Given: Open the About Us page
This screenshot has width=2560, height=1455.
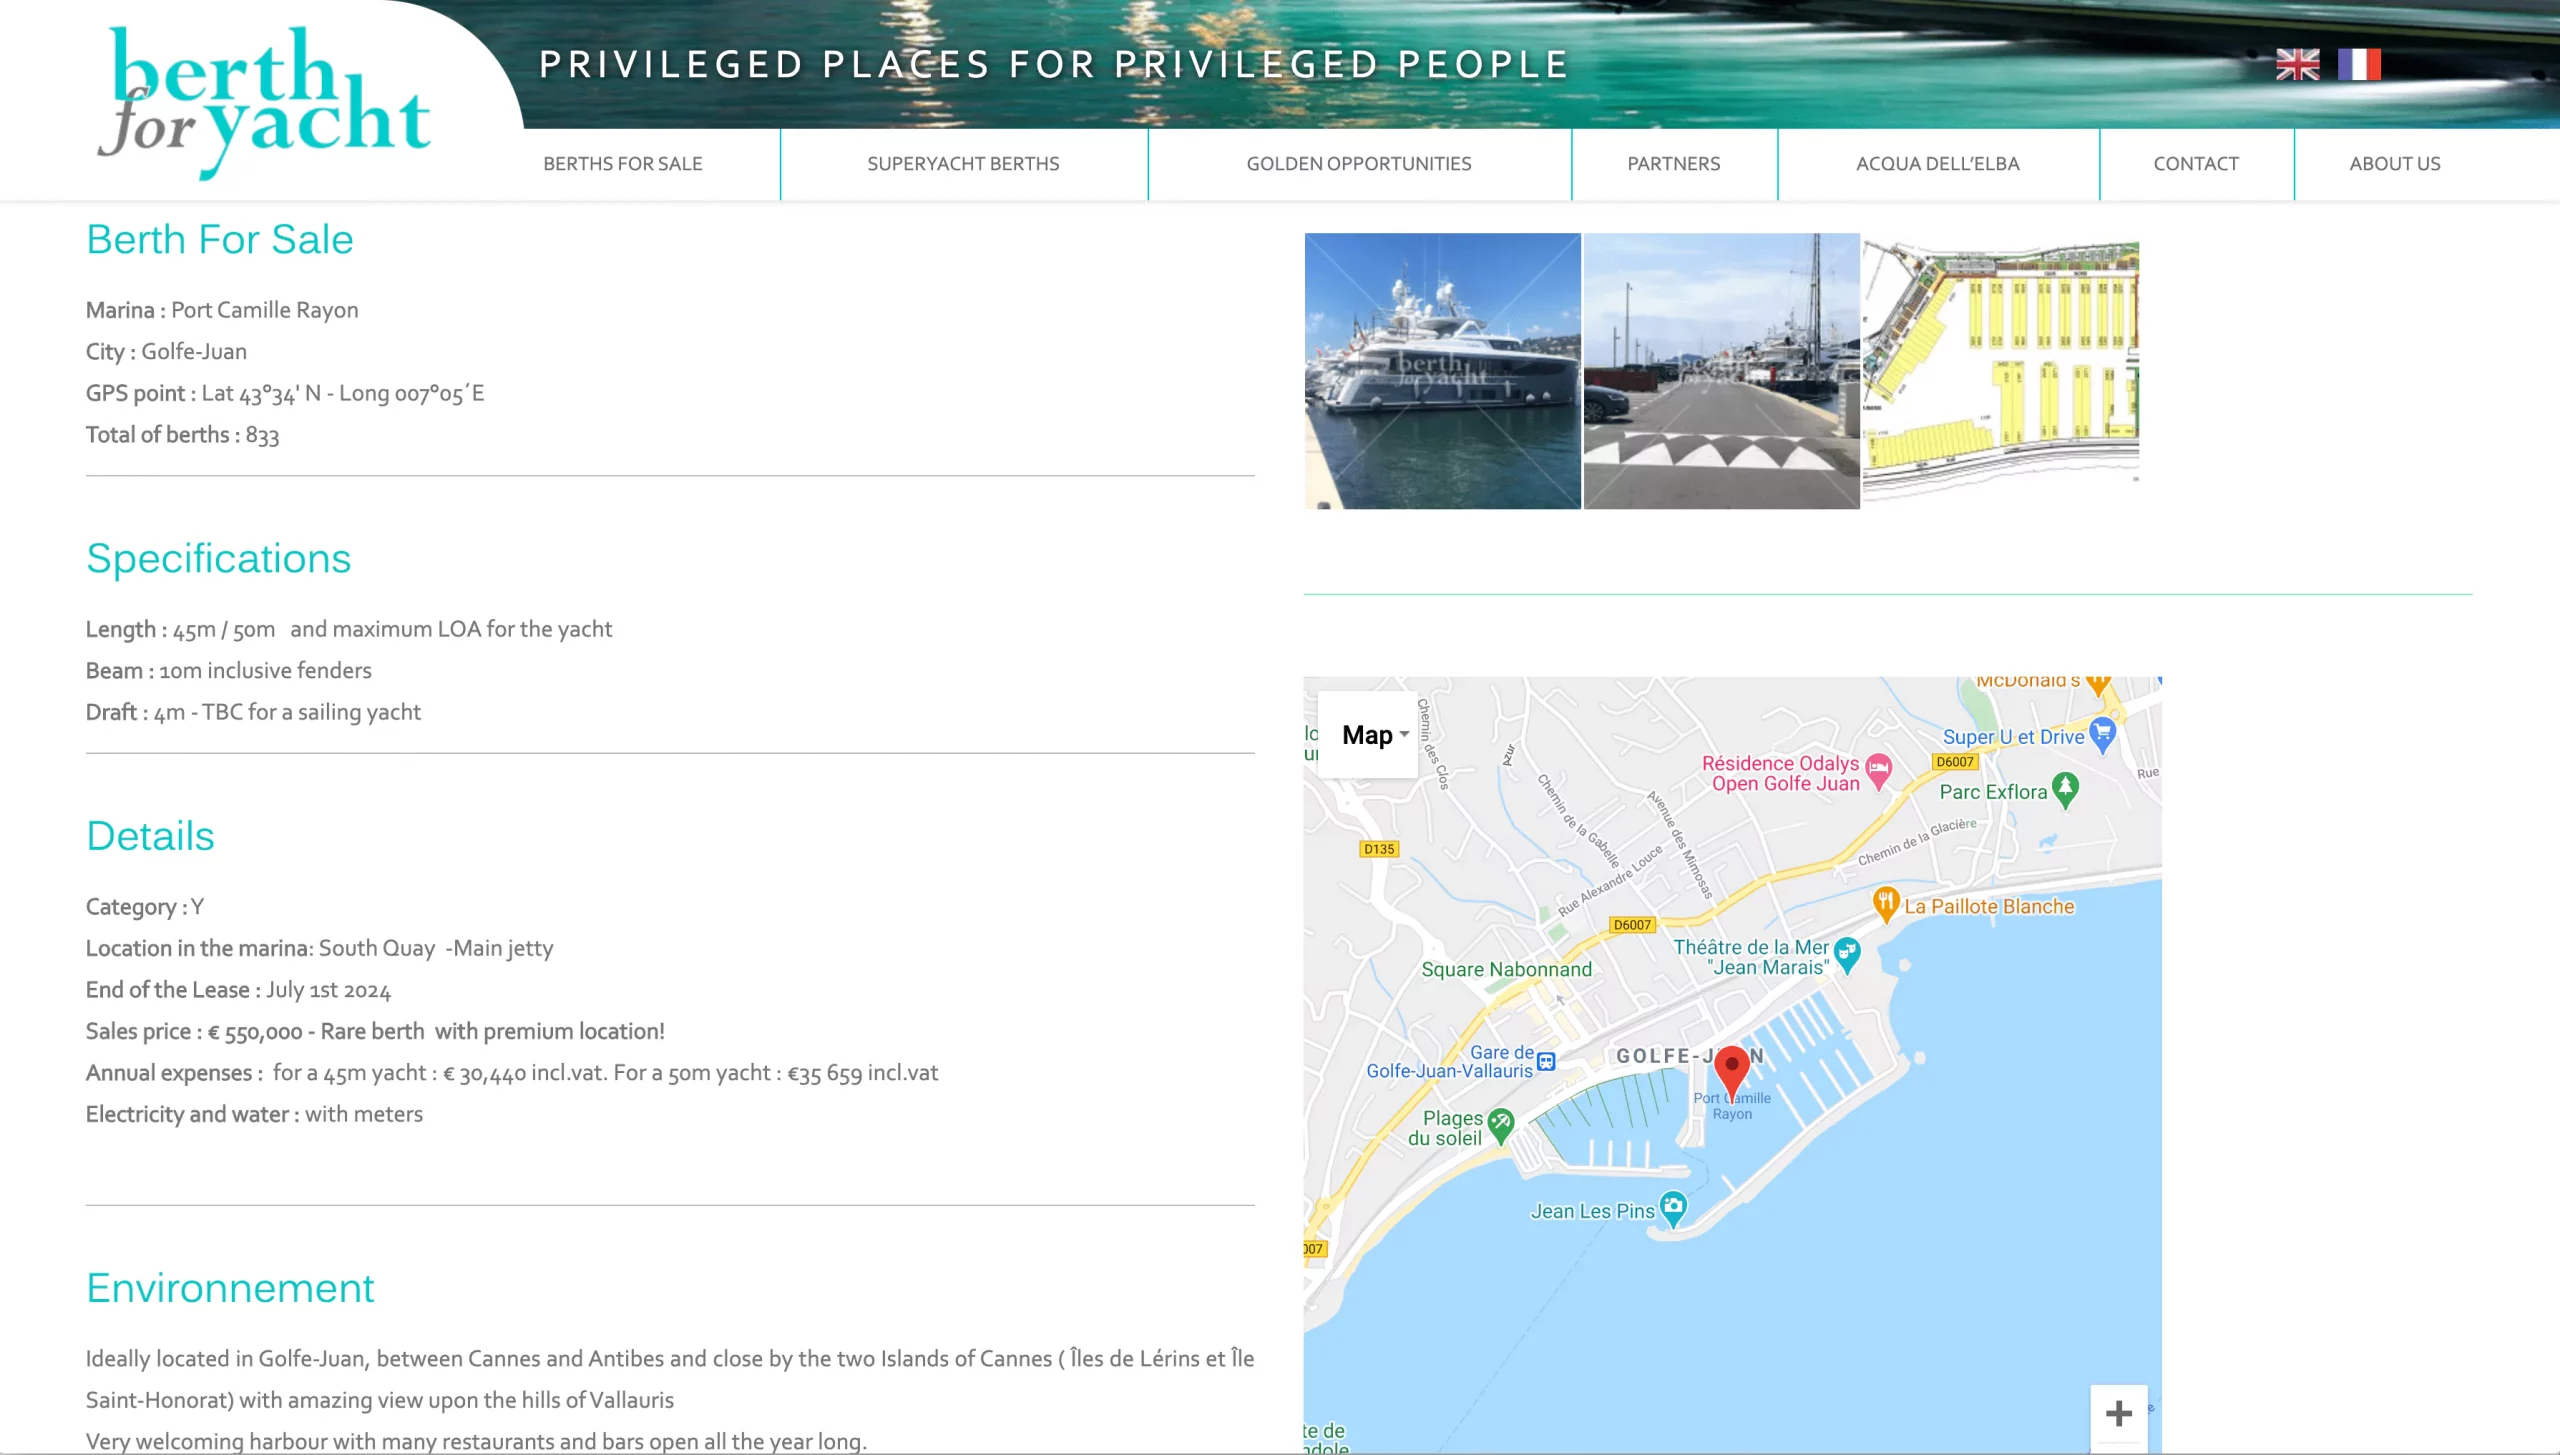Looking at the screenshot, I should 2394,164.
